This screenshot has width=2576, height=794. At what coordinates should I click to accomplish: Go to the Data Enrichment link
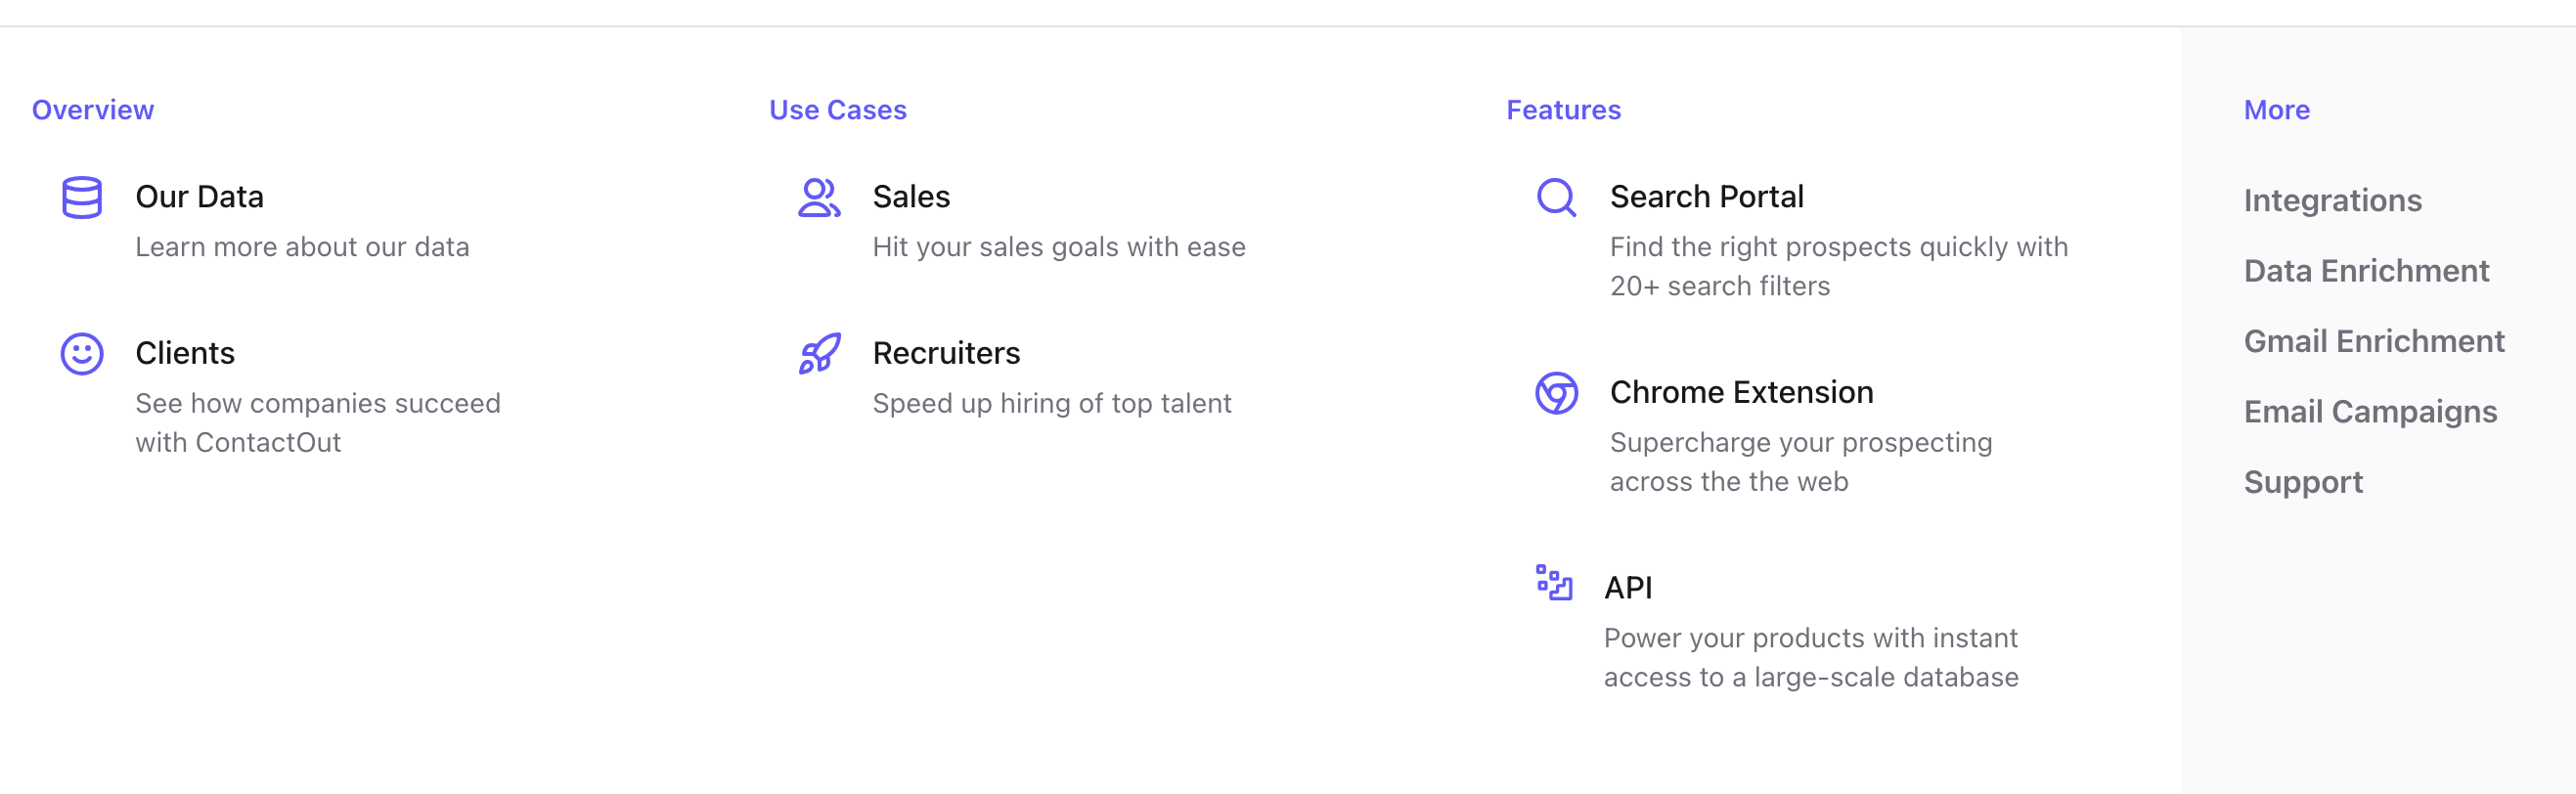point(2366,271)
